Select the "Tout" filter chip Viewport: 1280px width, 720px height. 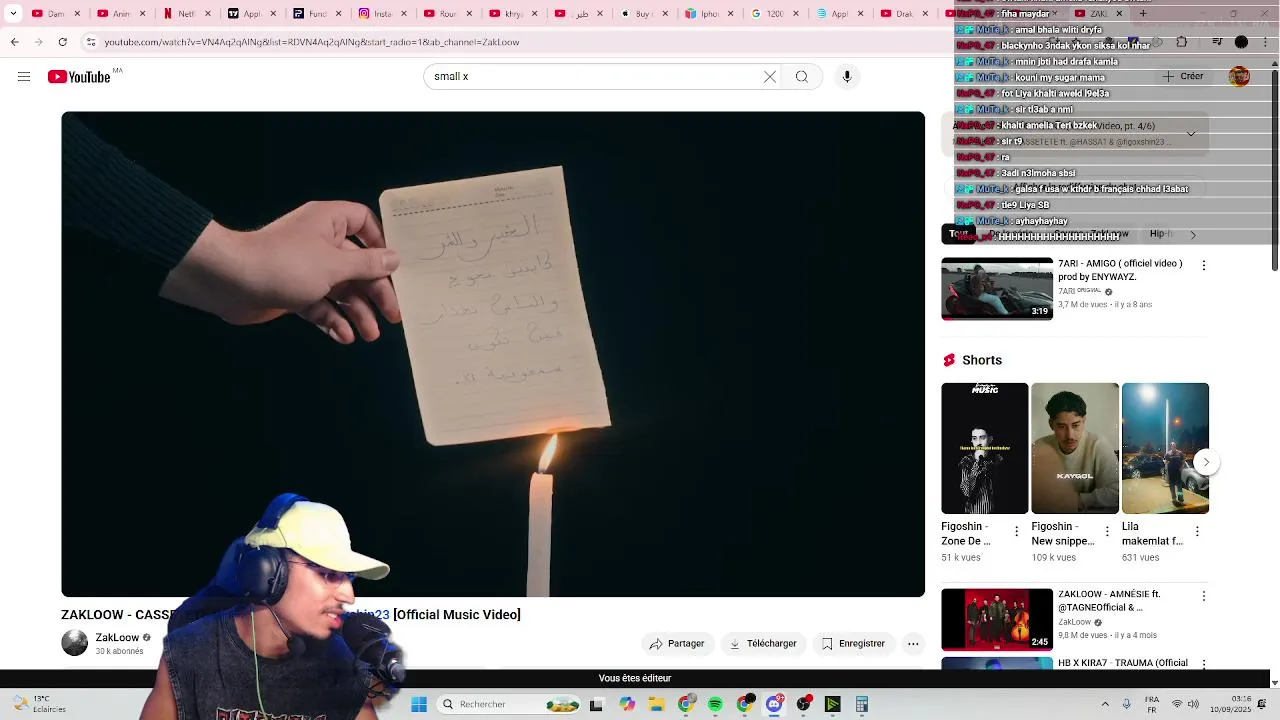point(958,234)
